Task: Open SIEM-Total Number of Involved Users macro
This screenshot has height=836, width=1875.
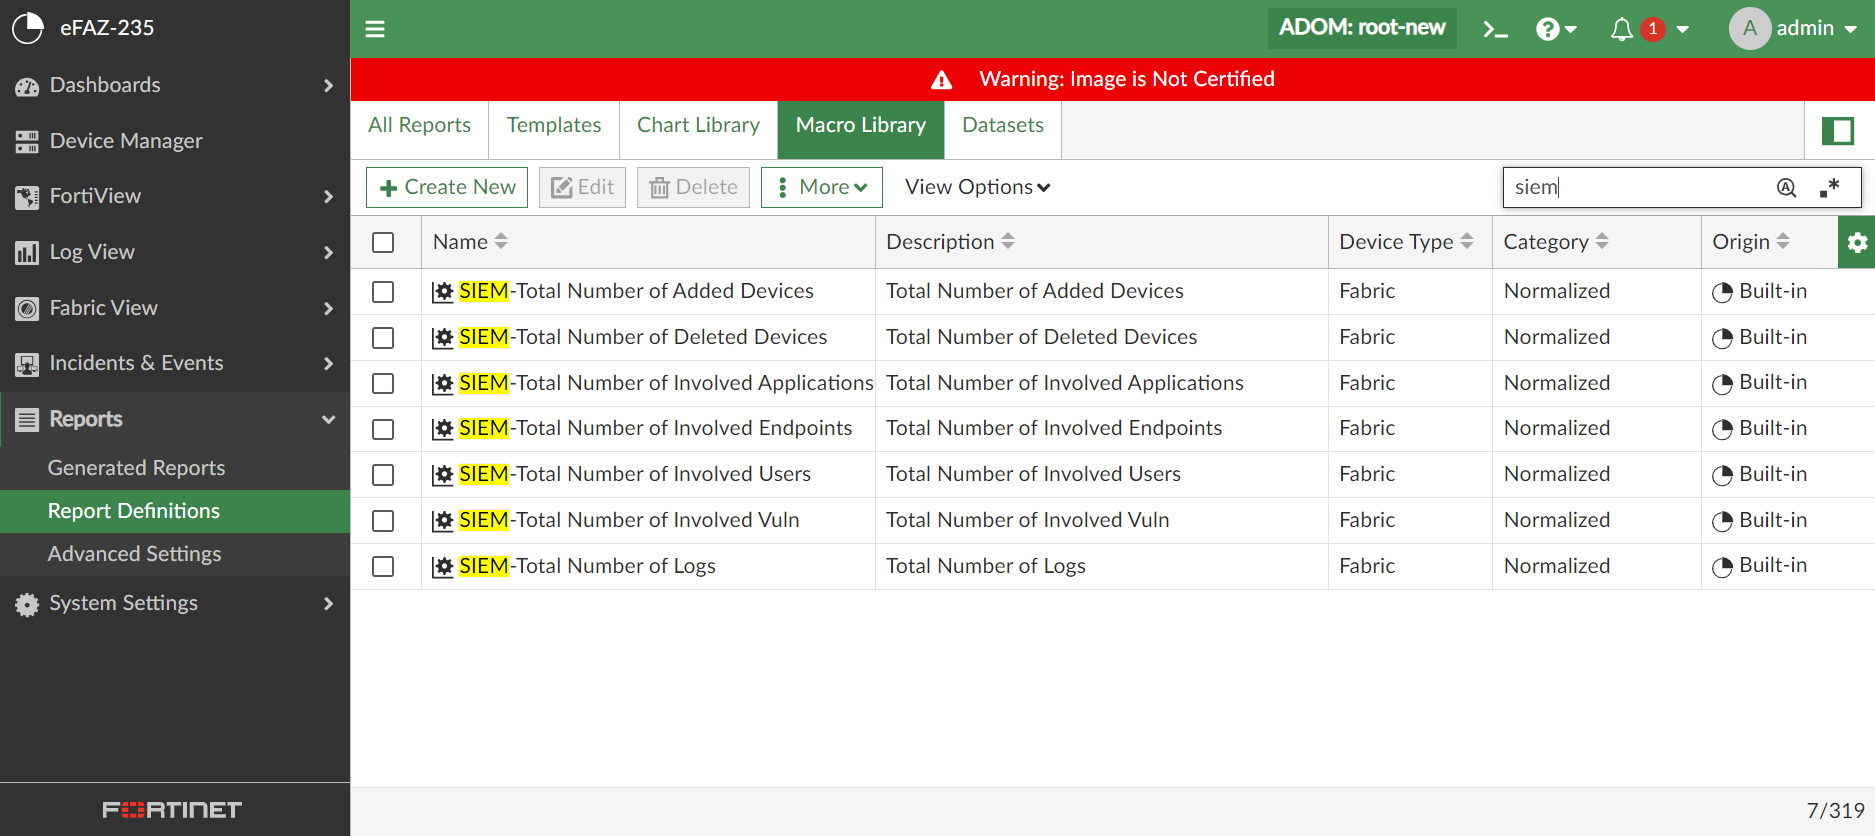Action: point(635,474)
